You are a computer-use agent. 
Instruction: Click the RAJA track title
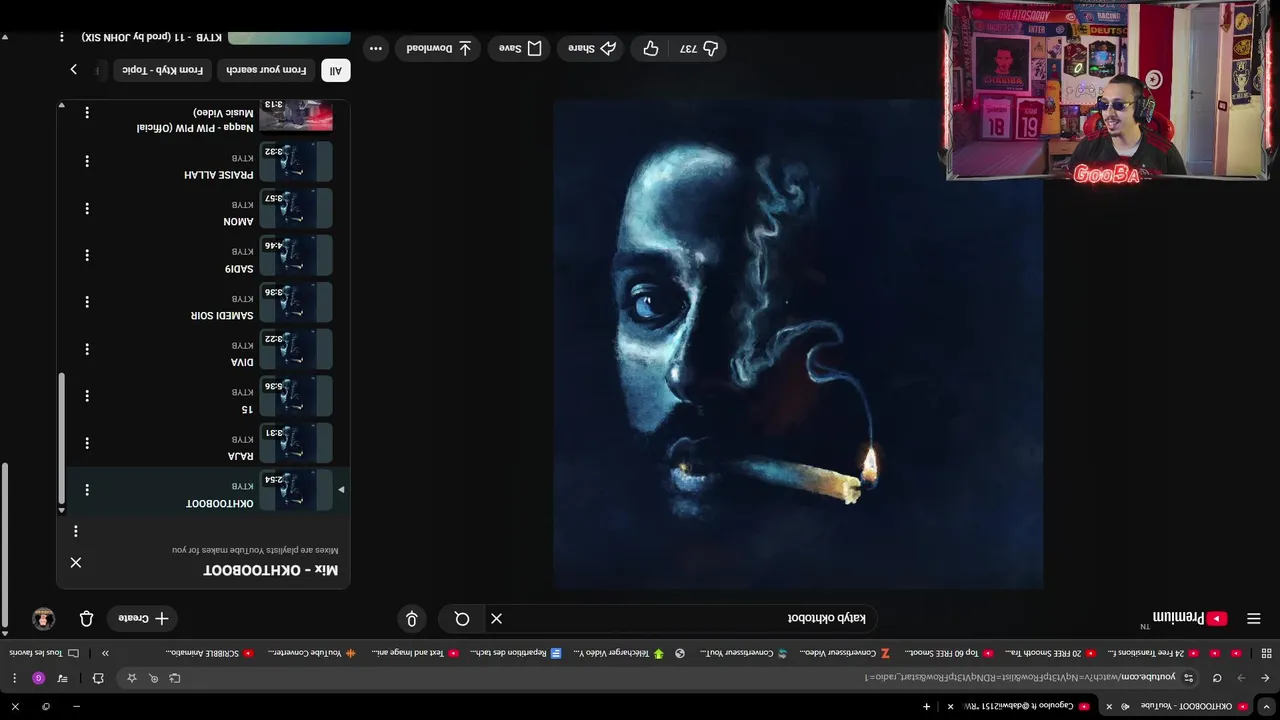coord(241,456)
